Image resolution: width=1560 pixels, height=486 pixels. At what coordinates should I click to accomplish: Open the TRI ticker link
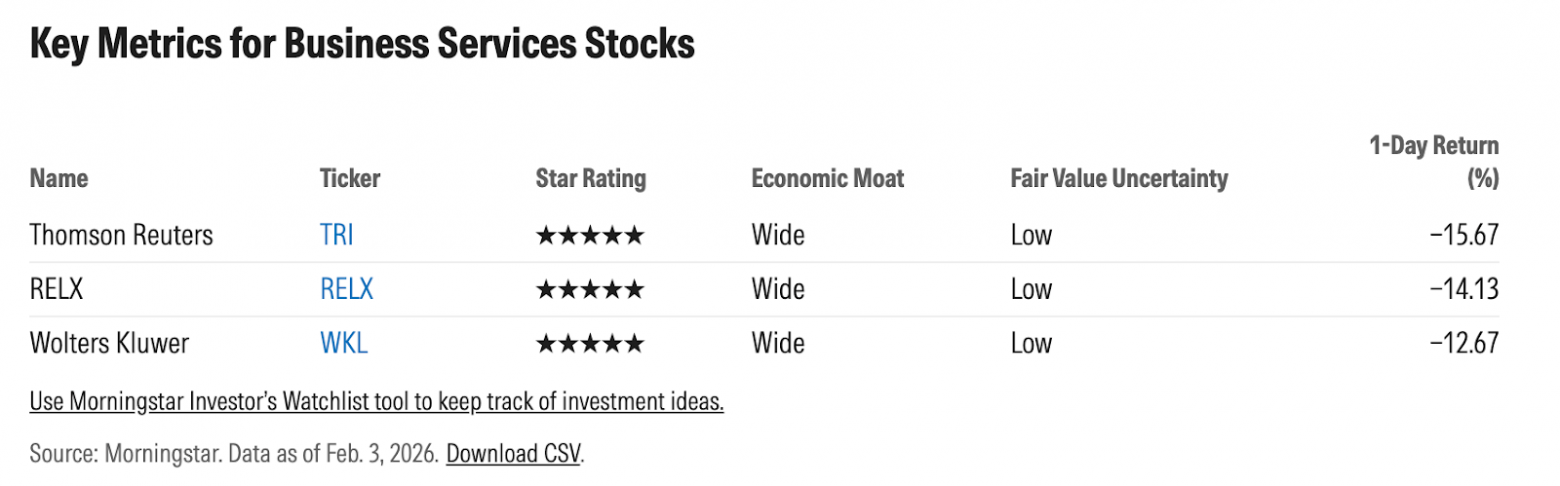point(336,236)
